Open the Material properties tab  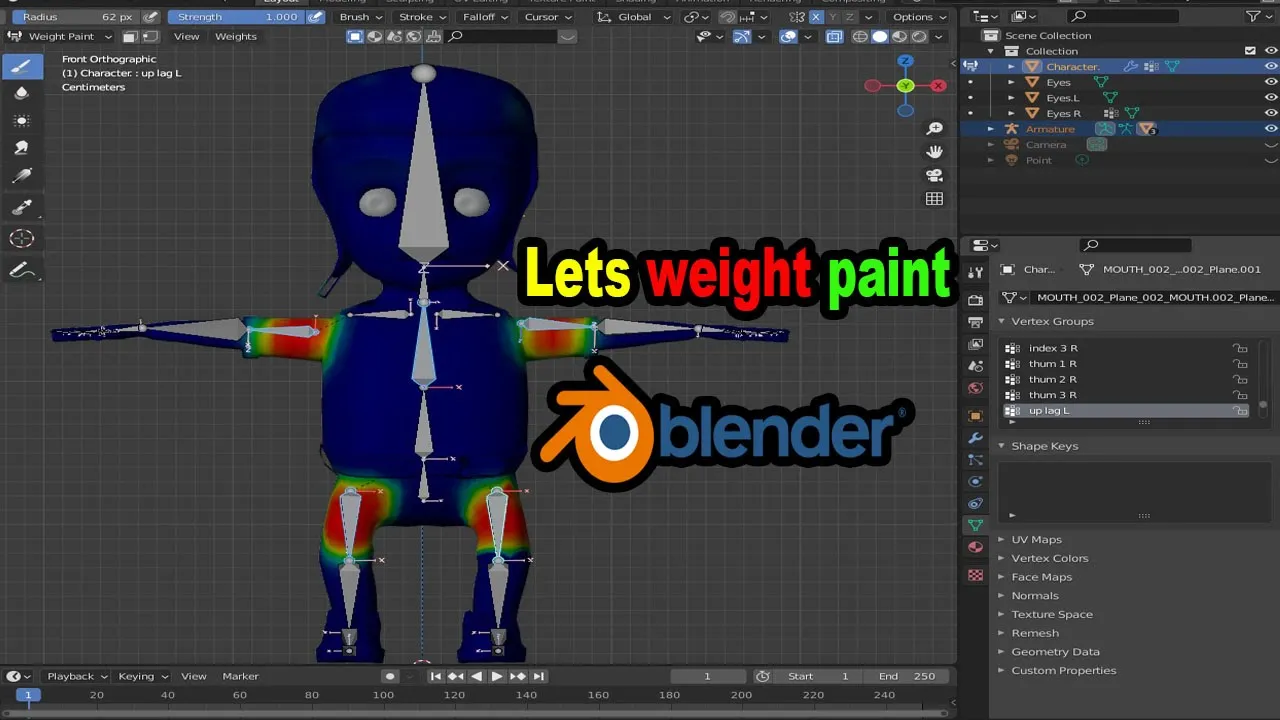[976, 548]
